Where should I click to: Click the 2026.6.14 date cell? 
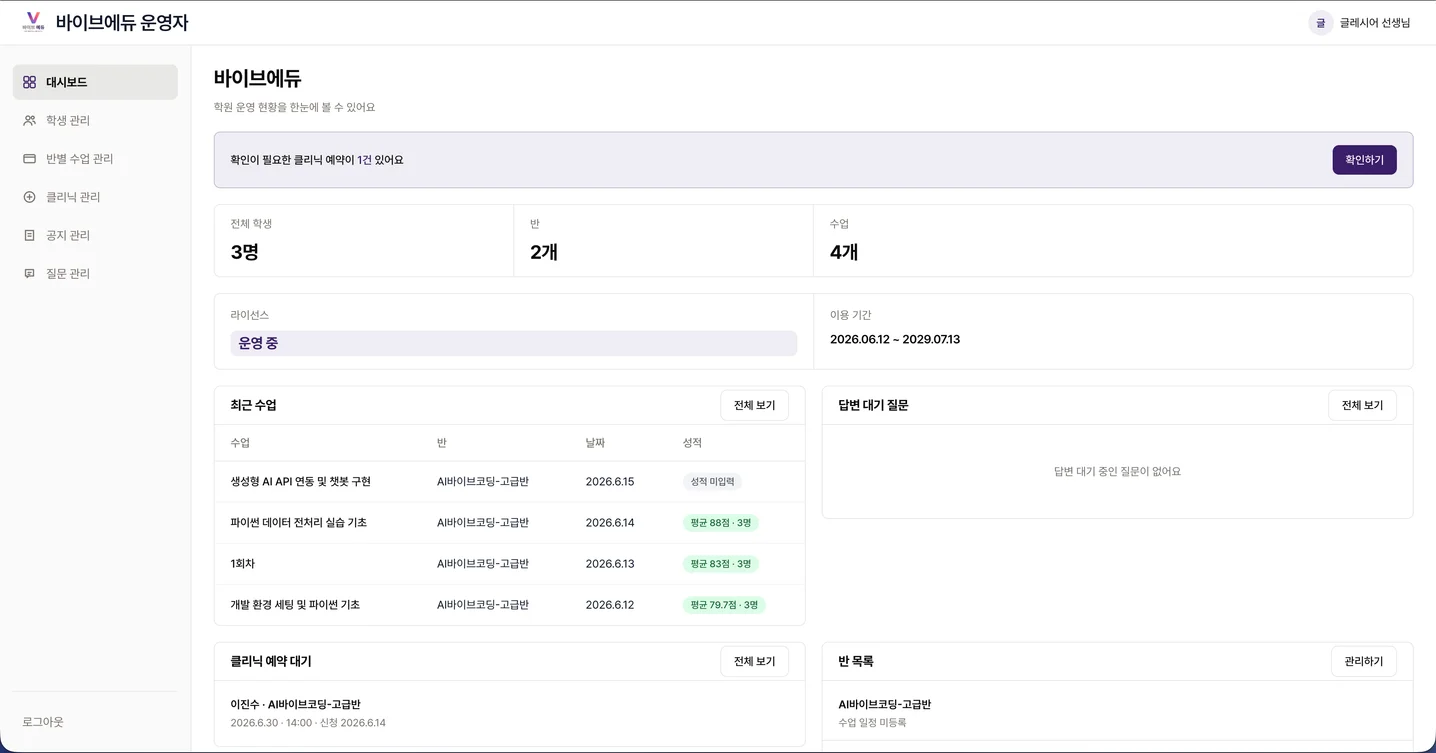click(x=610, y=522)
